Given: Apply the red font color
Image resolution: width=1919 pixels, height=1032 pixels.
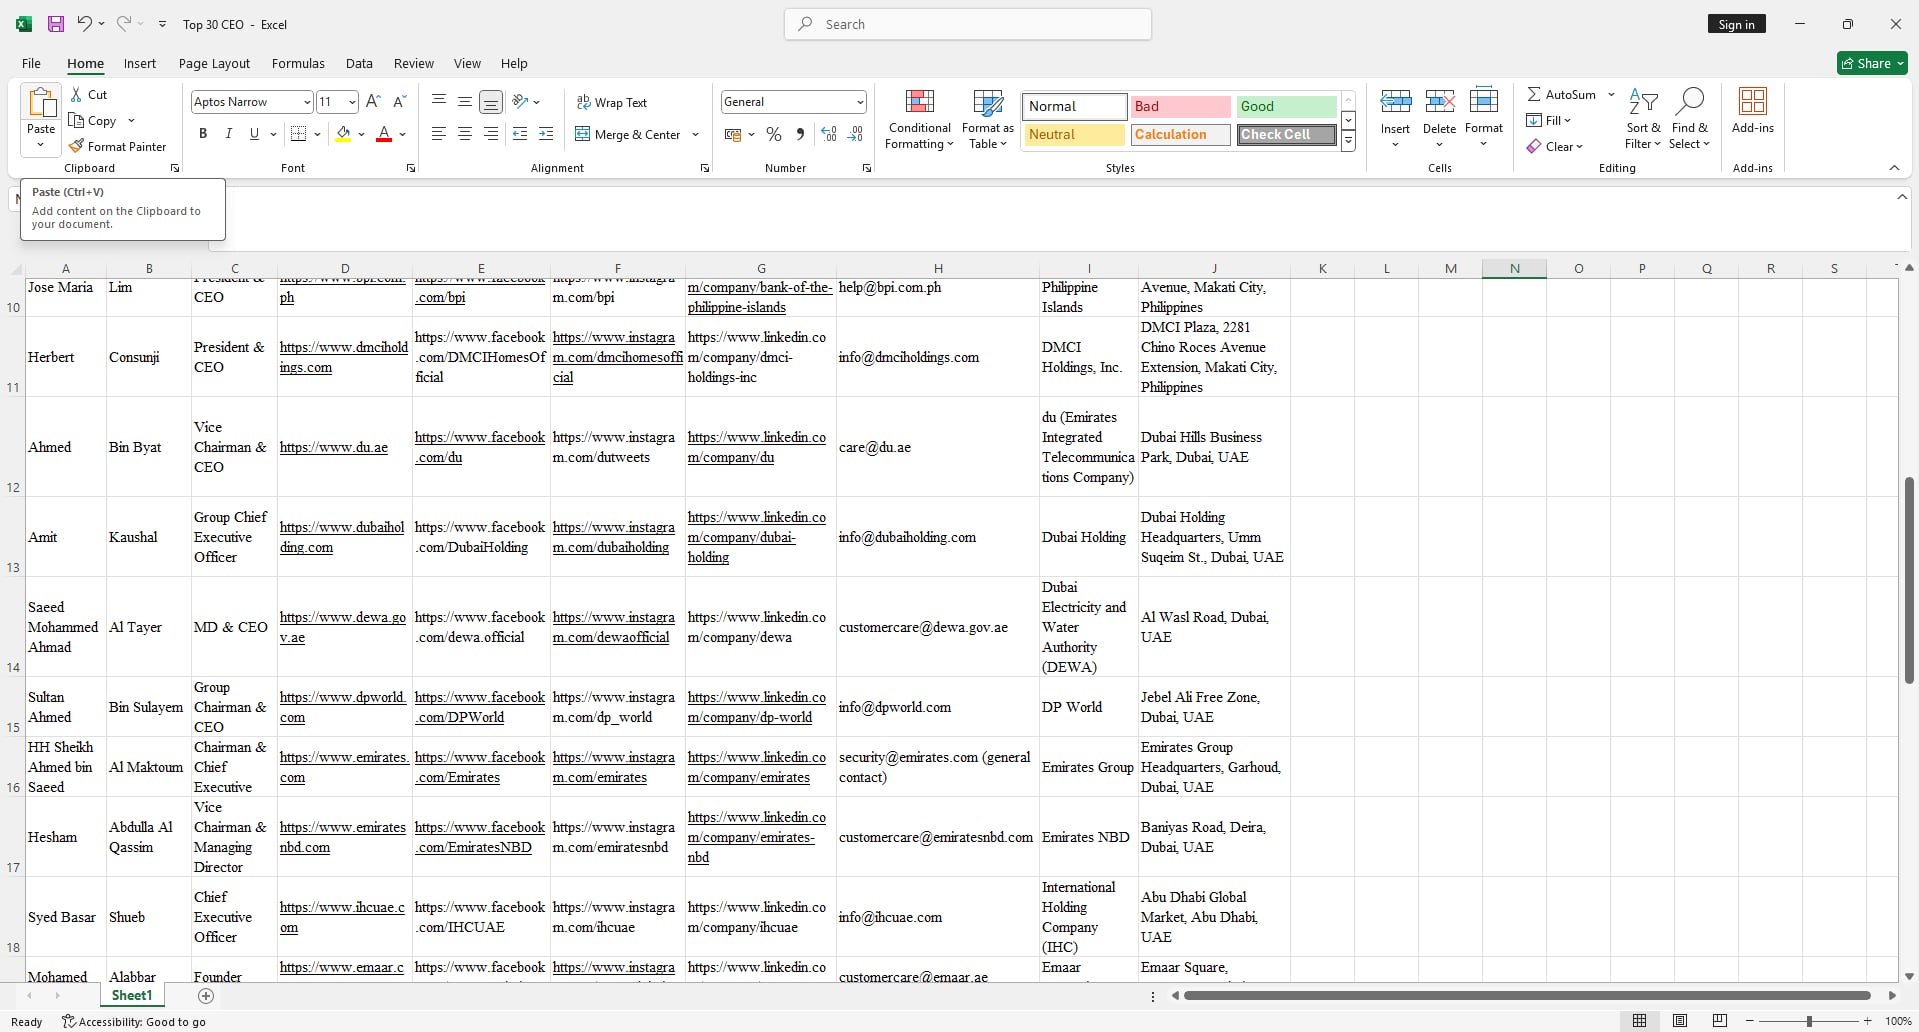Looking at the screenshot, I should tap(384, 134).
